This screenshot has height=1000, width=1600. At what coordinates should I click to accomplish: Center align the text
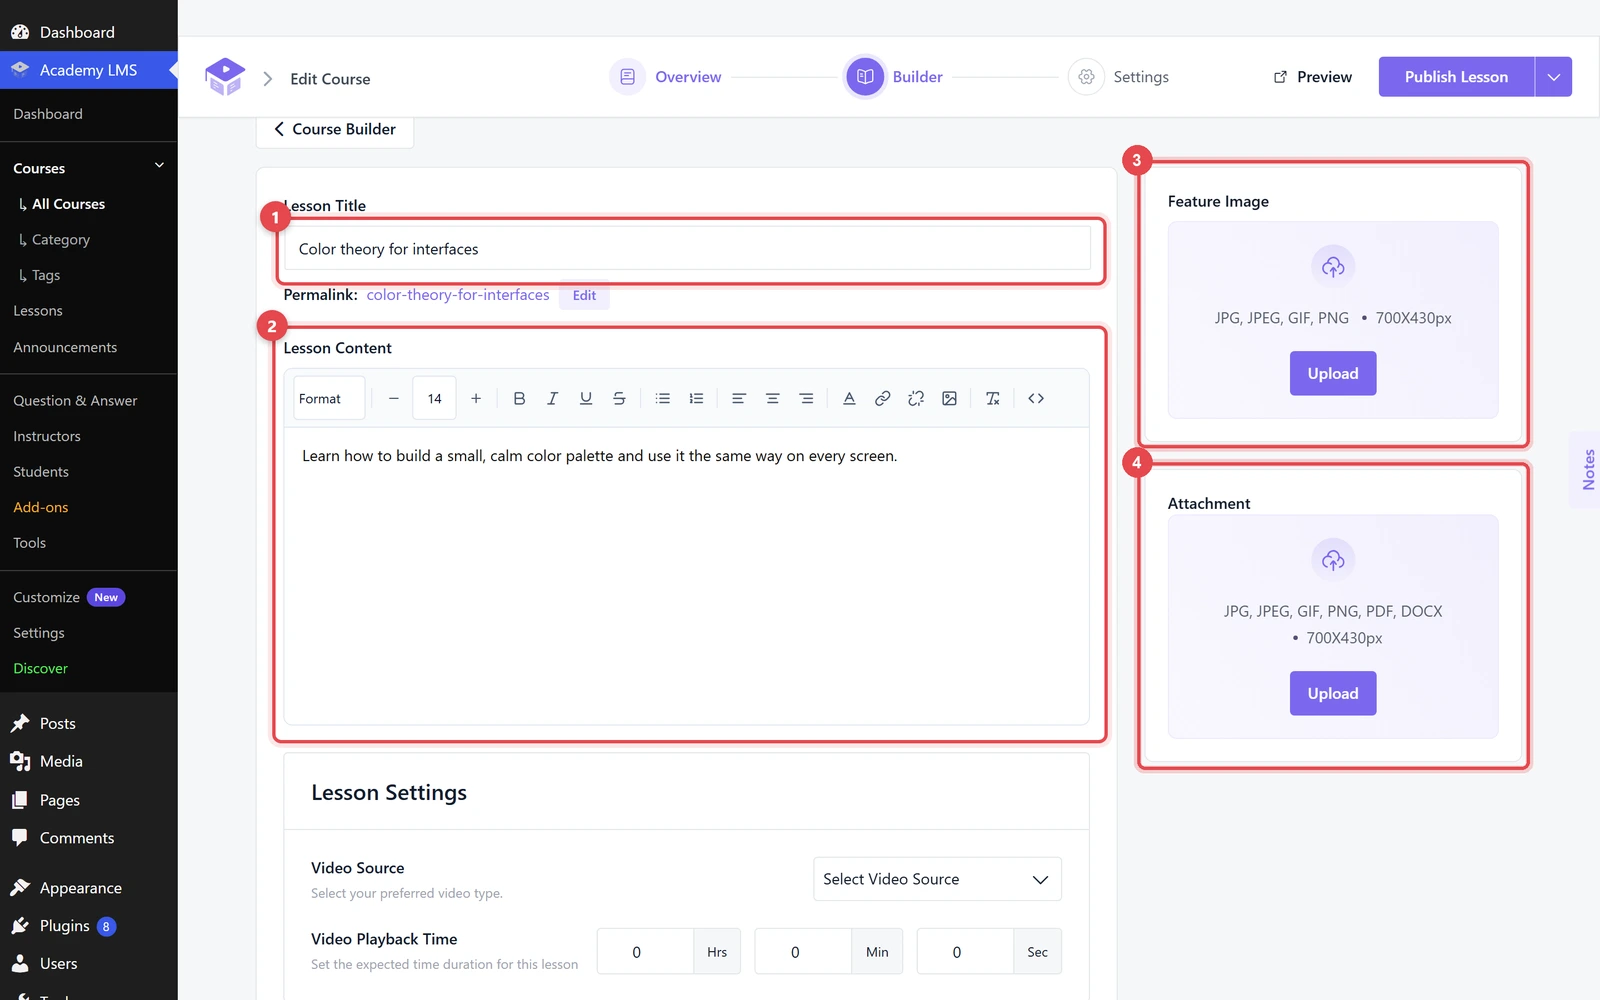tap(772, 398)
